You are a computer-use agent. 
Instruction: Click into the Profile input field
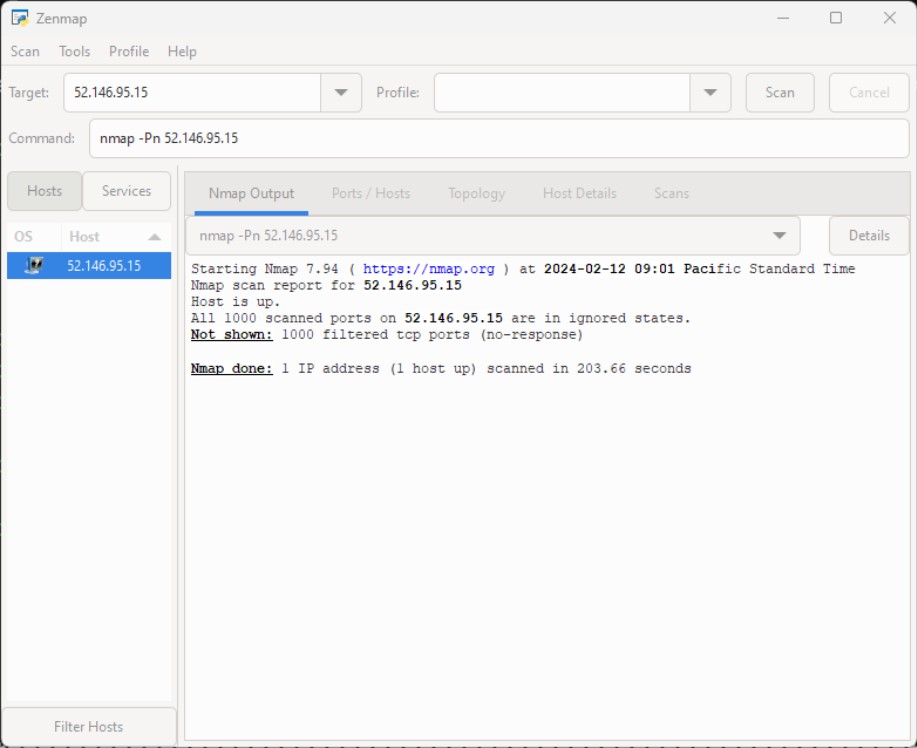tap(562, 92)
